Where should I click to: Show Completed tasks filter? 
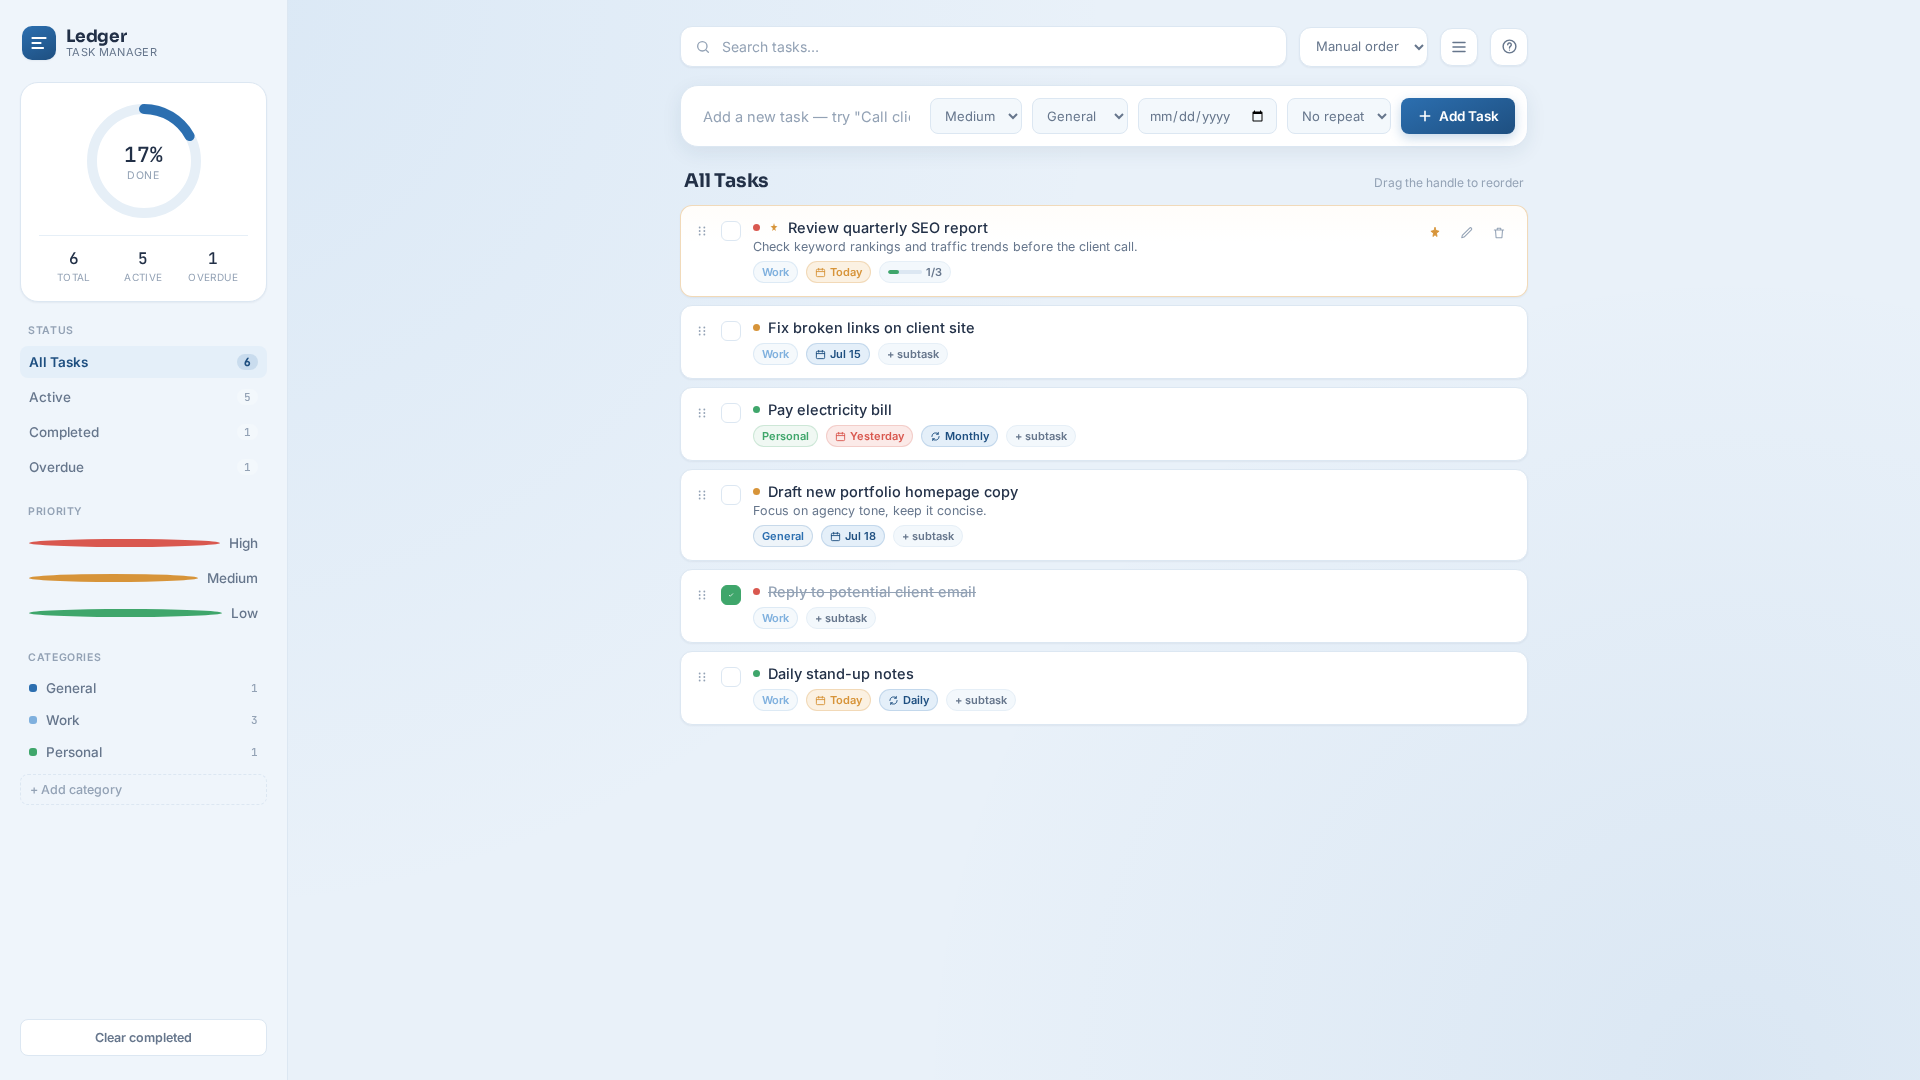pos(143,432)
